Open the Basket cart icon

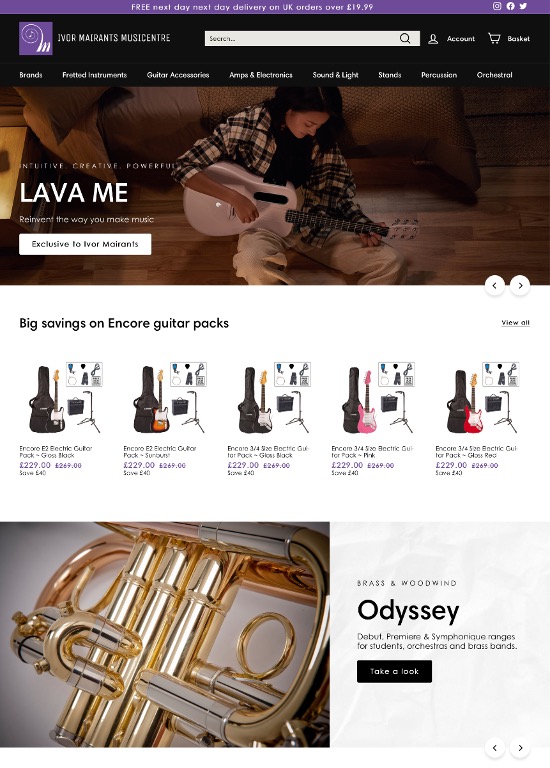[x=494, y=38]
